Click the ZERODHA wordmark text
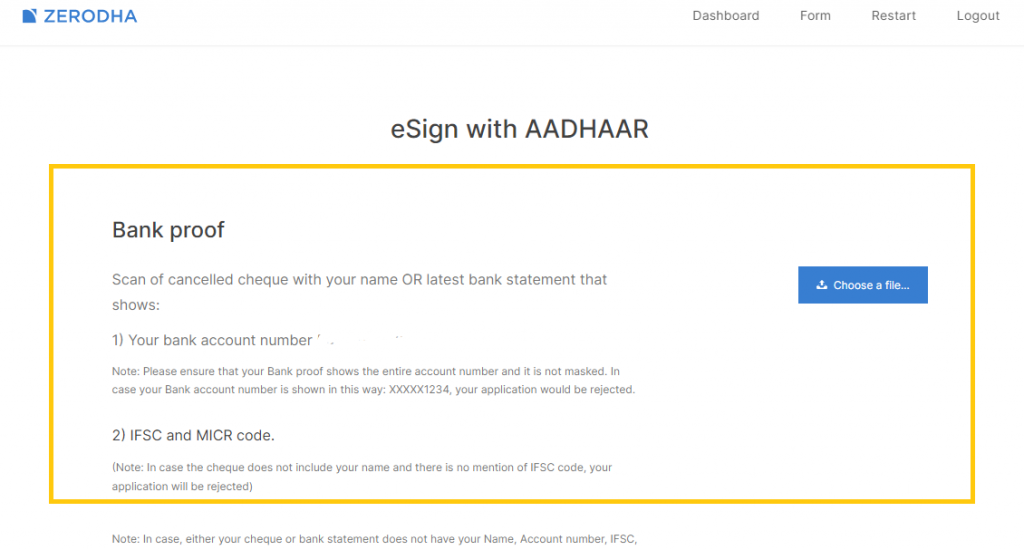This screenshot has width=1024, height=550. point(90,16)
